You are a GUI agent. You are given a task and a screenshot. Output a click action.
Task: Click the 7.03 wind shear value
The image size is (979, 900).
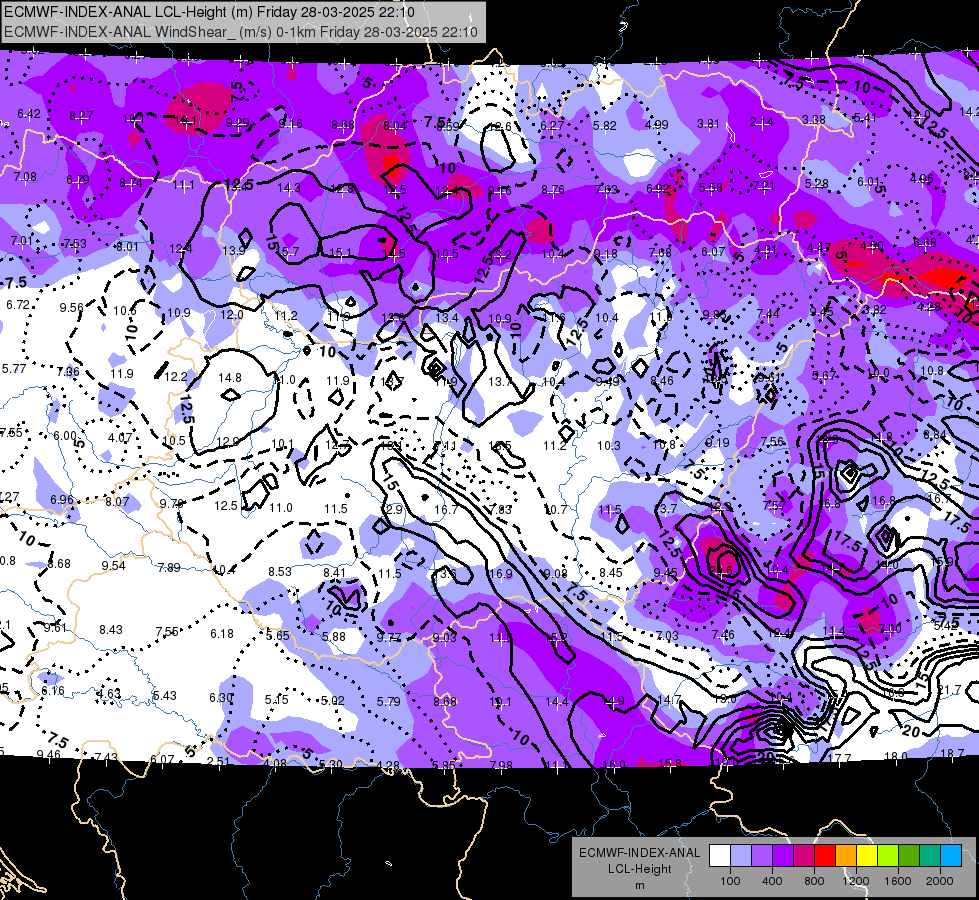(x=667, y=635)
